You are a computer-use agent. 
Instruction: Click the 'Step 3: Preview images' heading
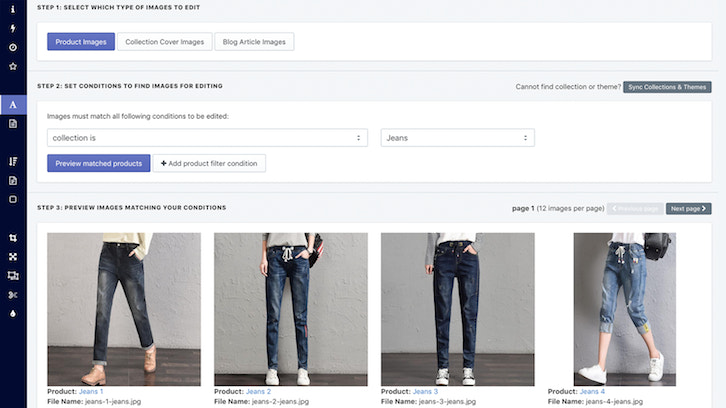click(132, 207)
